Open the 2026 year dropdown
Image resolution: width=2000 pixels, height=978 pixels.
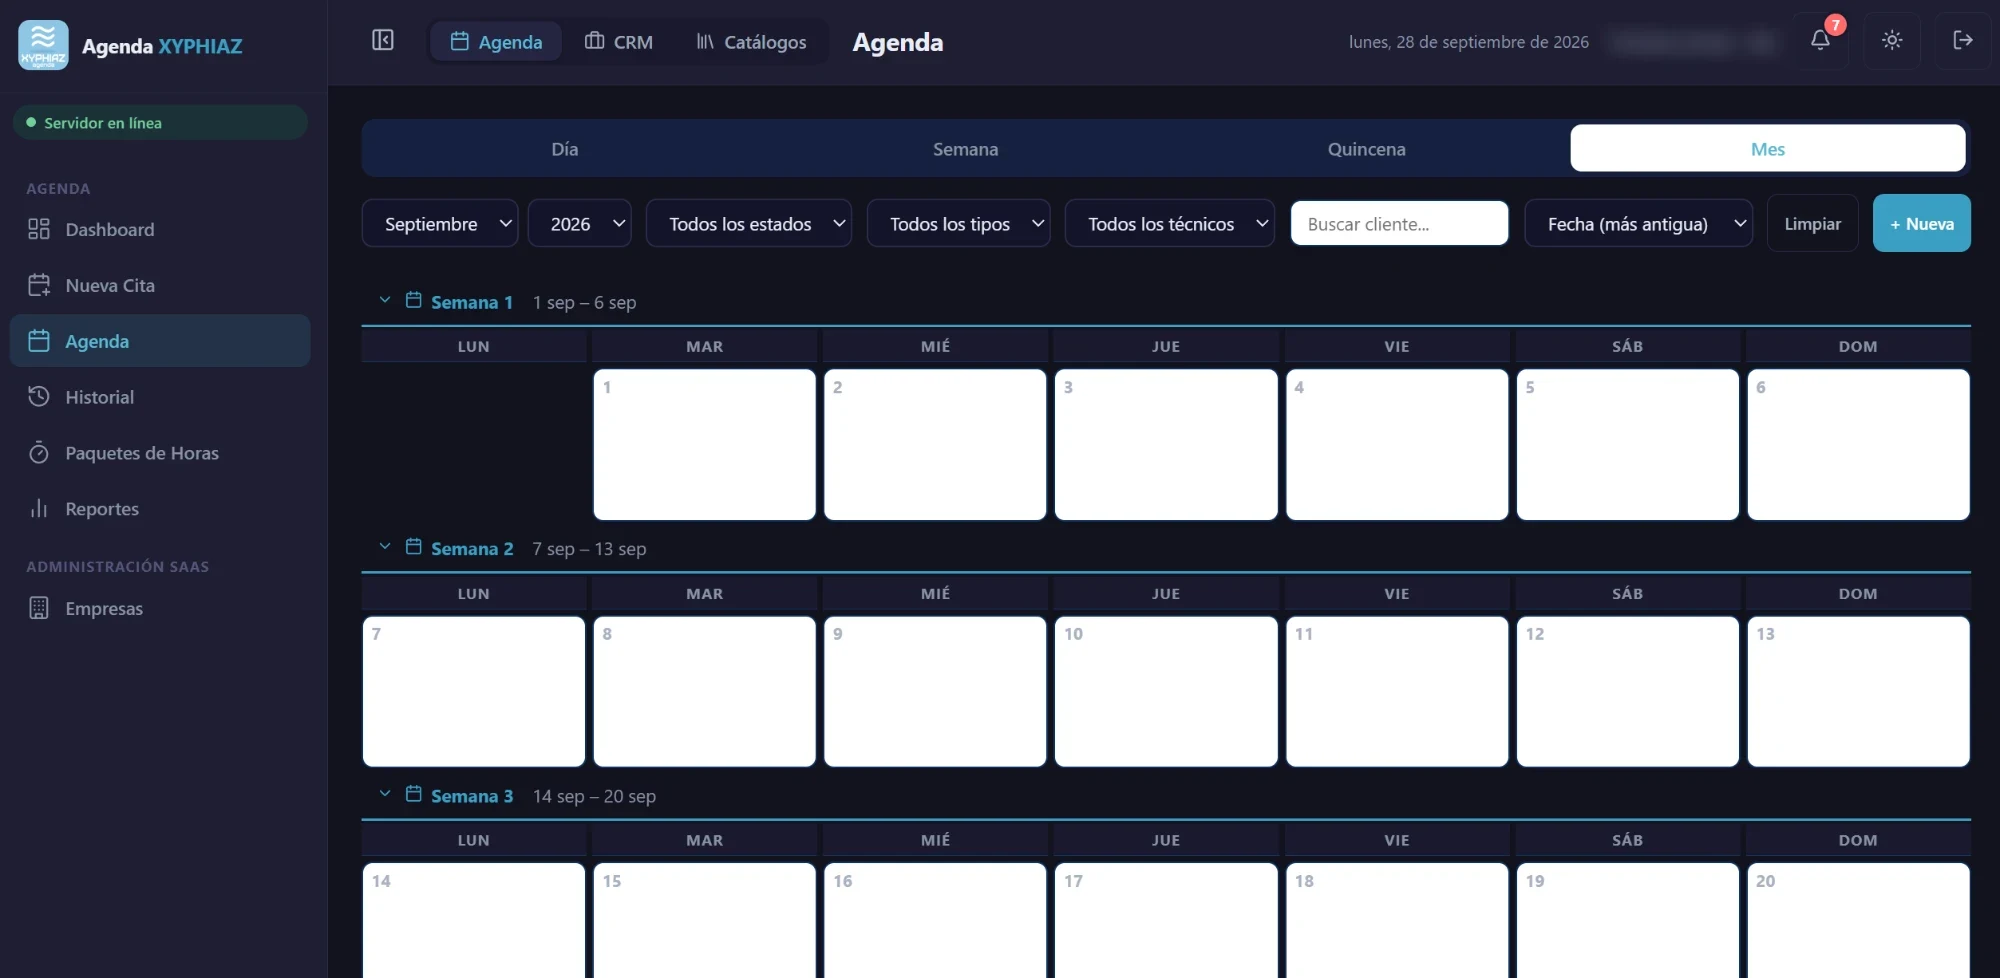pyautogui.click(x=580, y=223)
